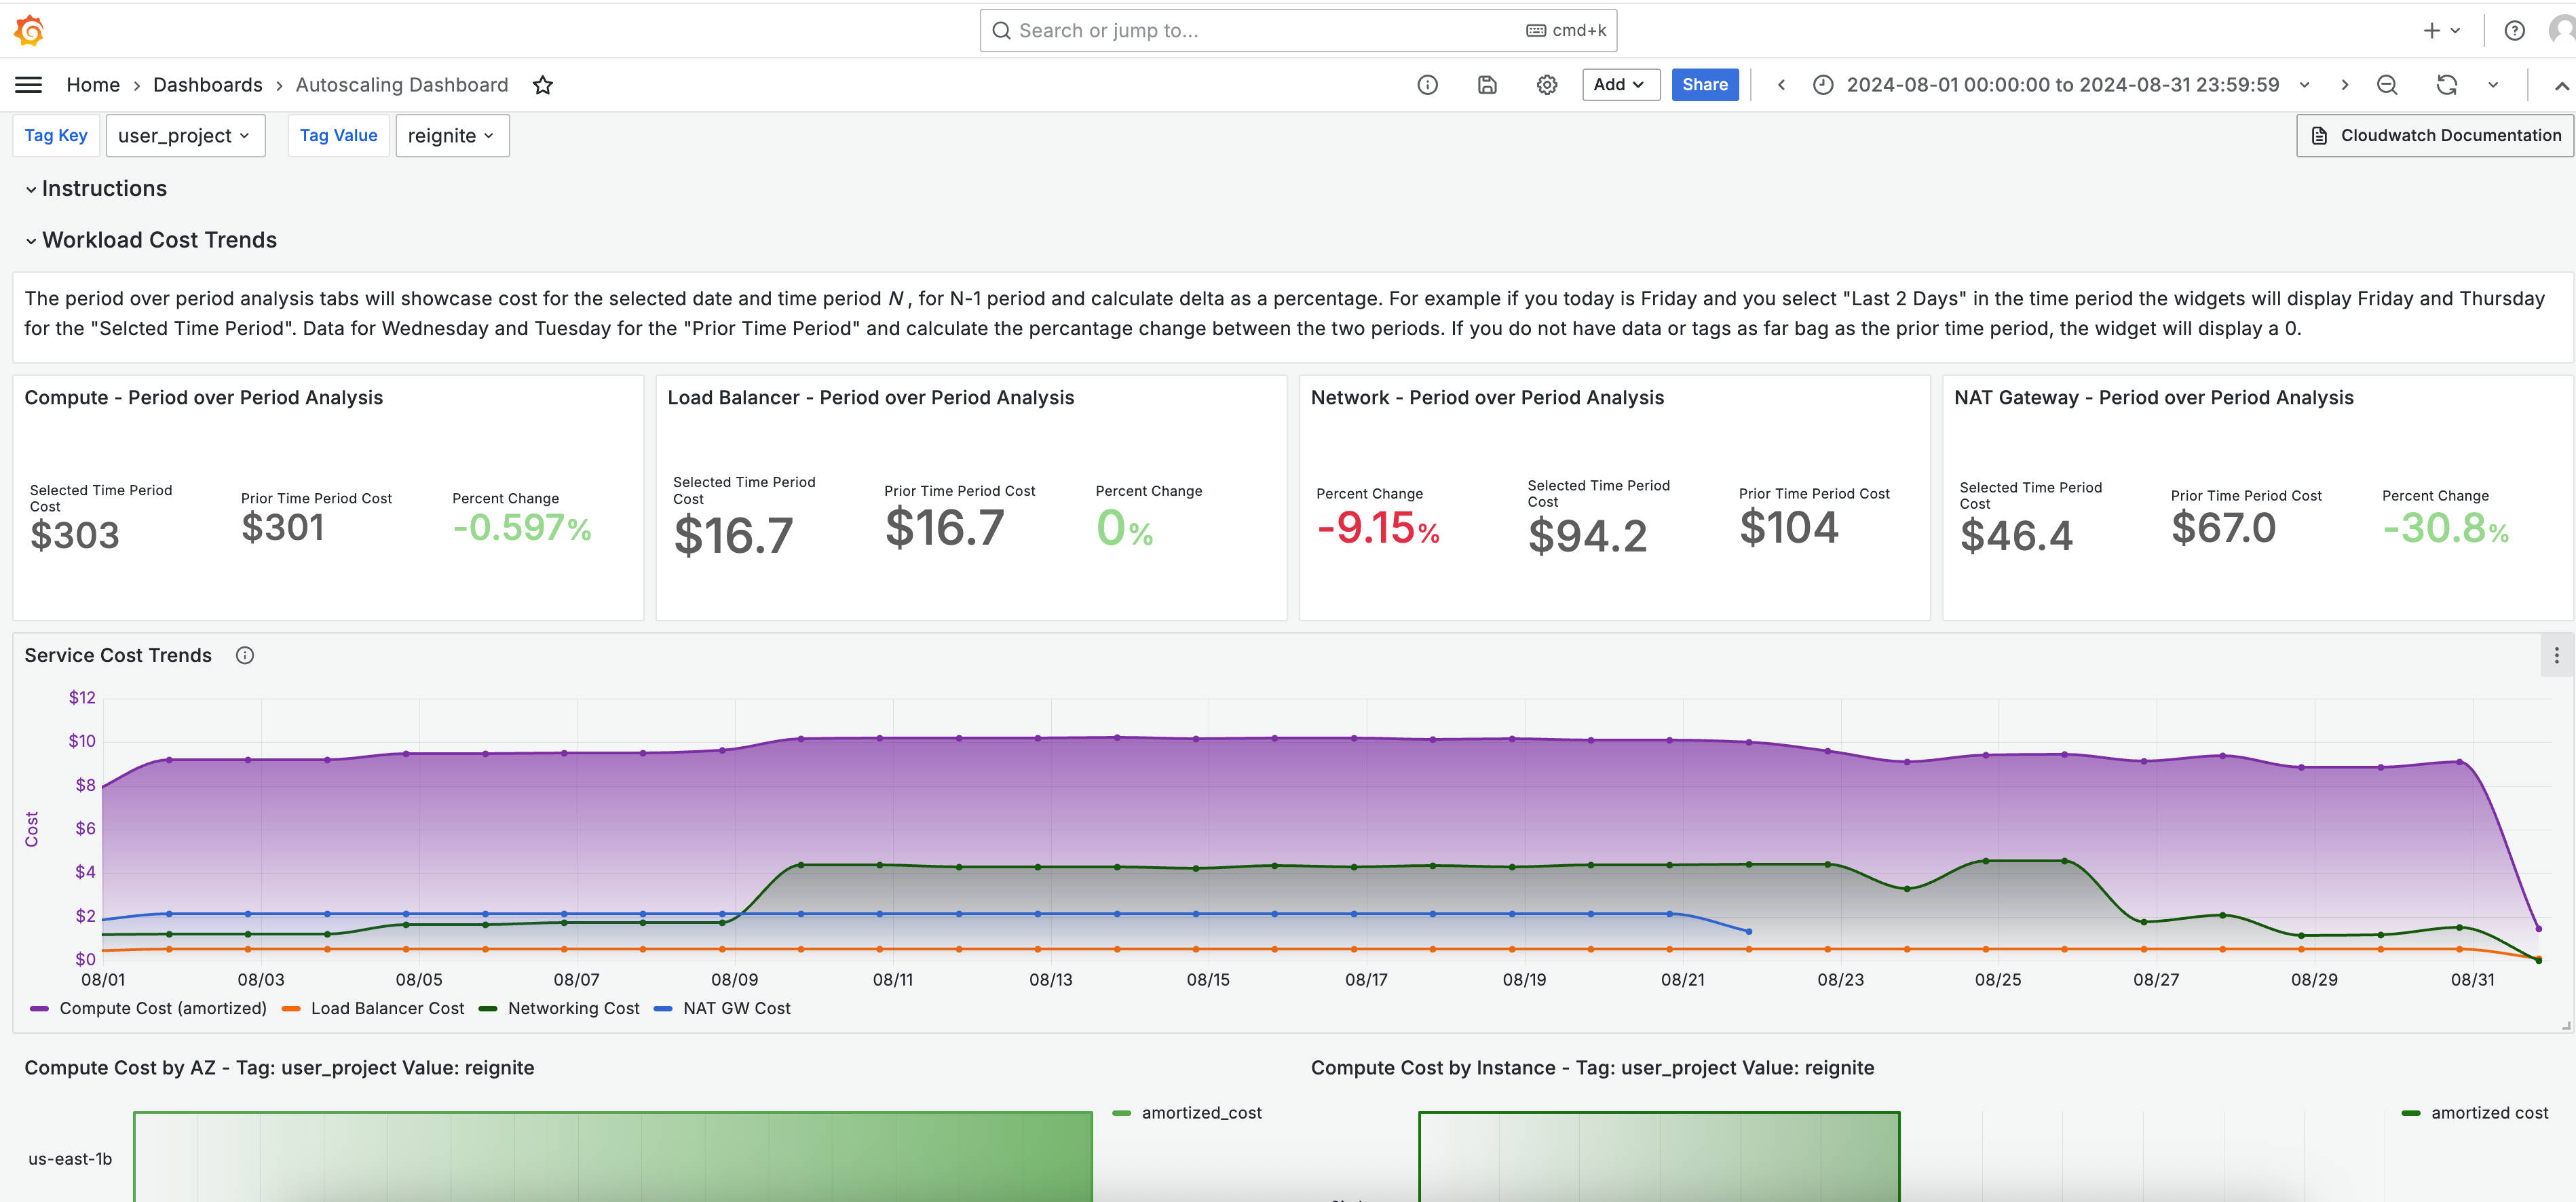Open the help question mark menu

(2514, 31)
